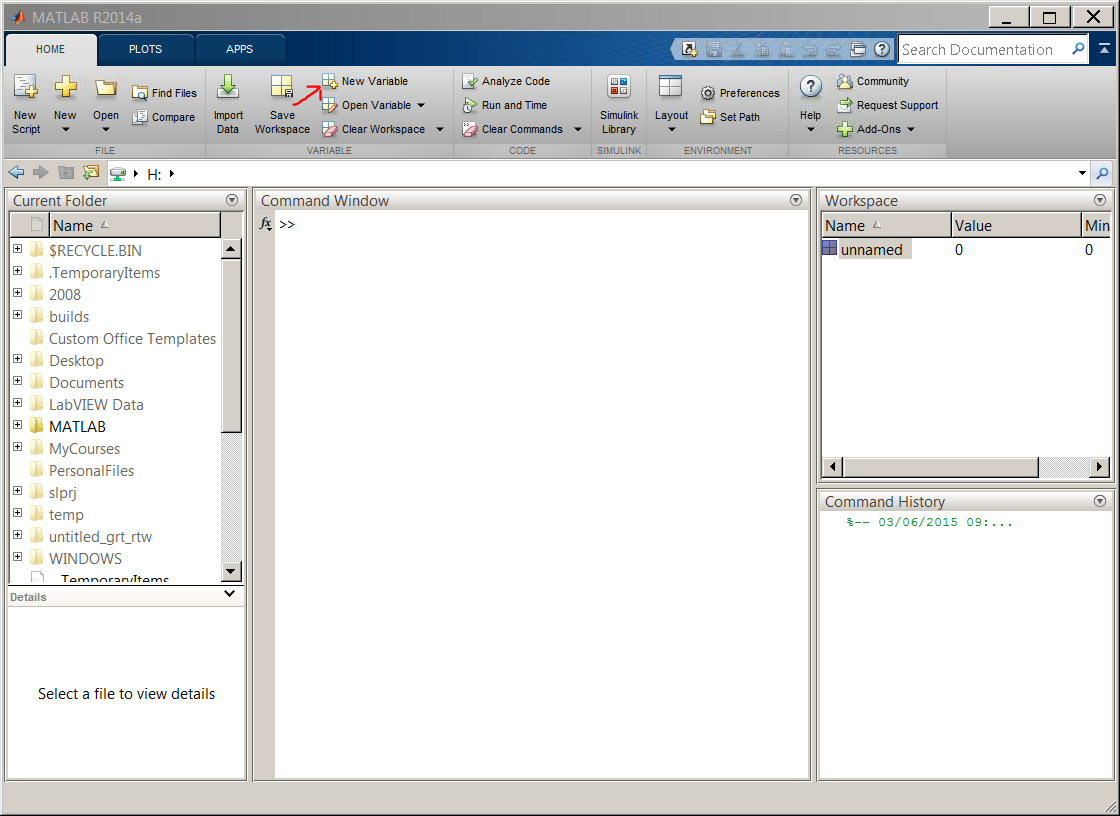Click the New file plus icon
Viewport: 1120px width, 816px height.
[65, 87]
